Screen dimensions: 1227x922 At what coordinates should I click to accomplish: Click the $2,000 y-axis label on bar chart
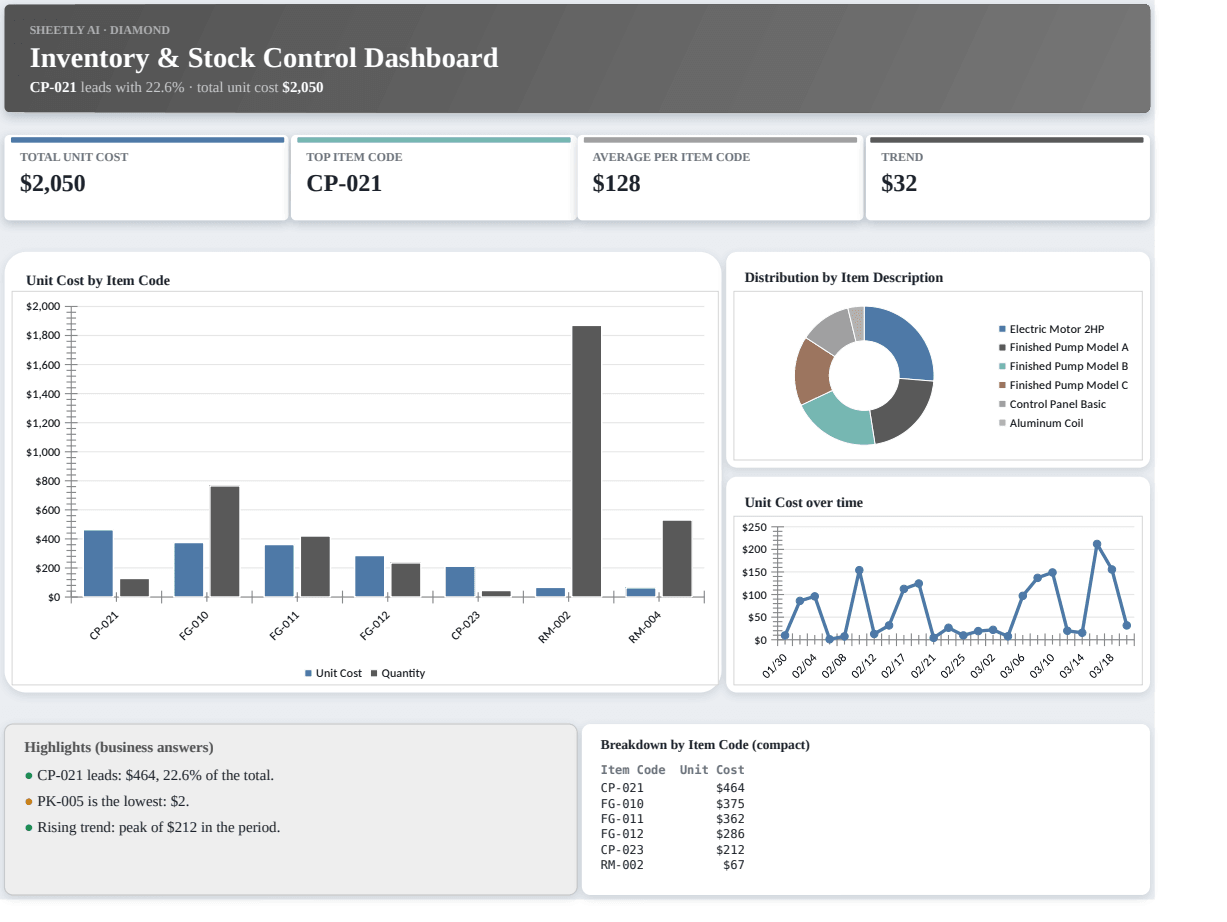[43, 306]
